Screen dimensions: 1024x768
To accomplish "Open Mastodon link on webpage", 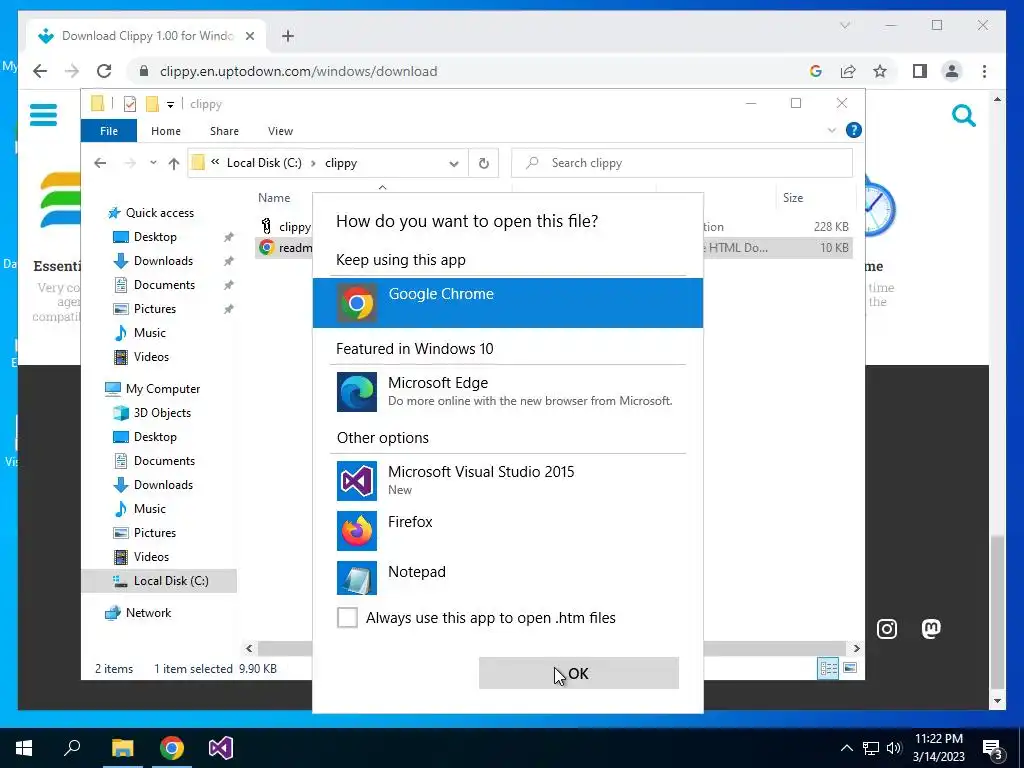I will click(931, 629).
